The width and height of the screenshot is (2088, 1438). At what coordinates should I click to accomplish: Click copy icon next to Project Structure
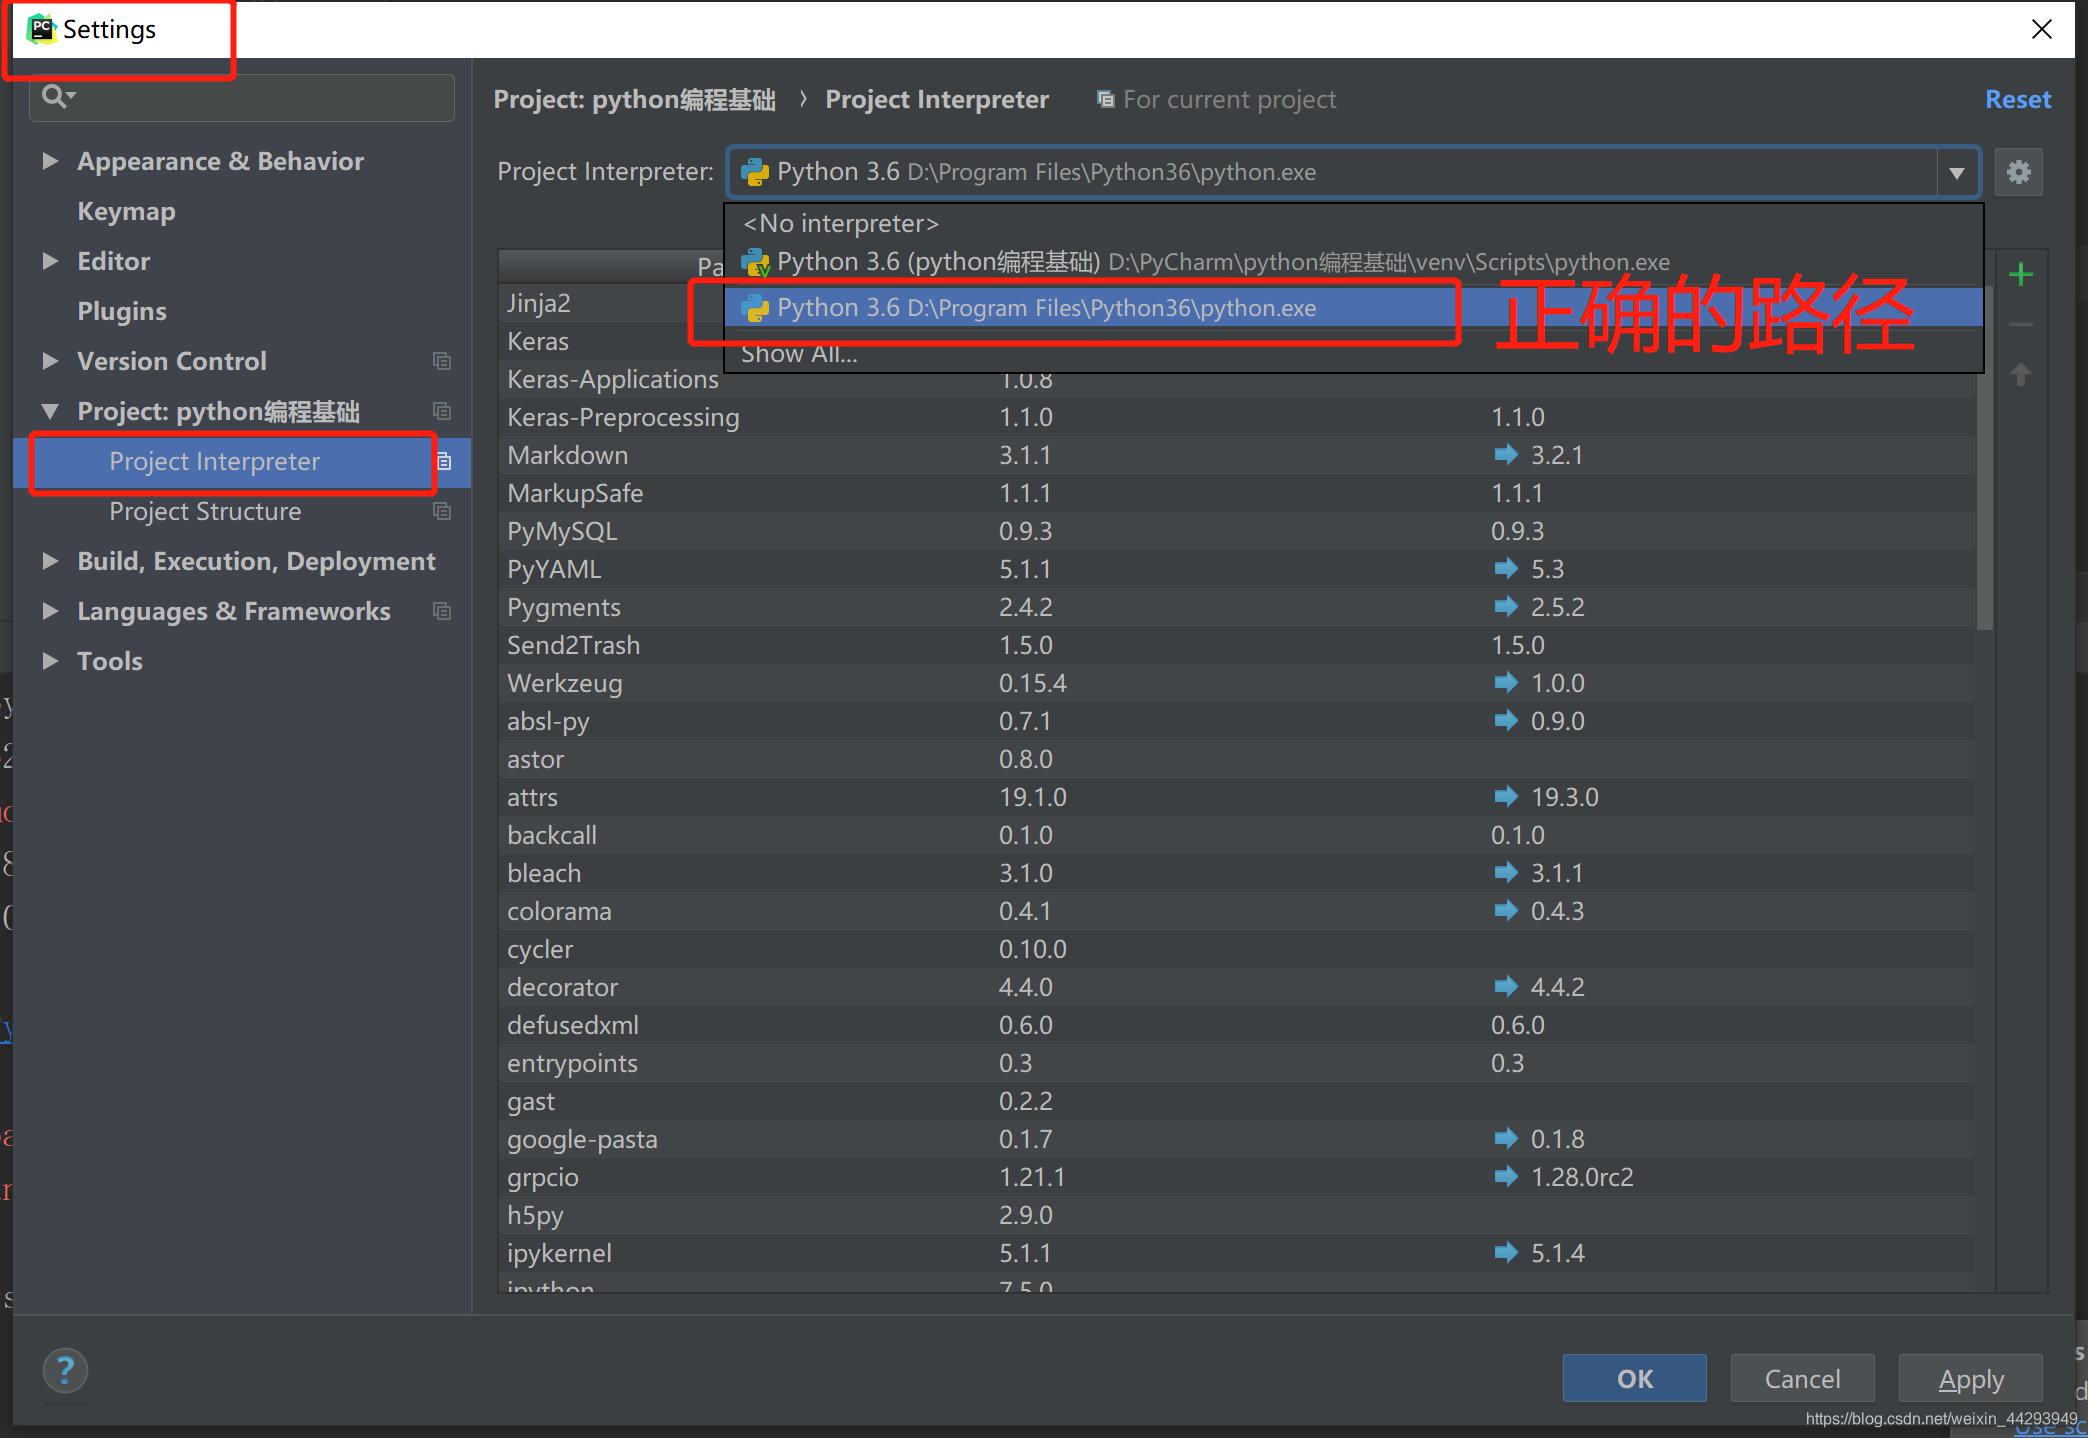pyautogui.click(x=442, y=511)
